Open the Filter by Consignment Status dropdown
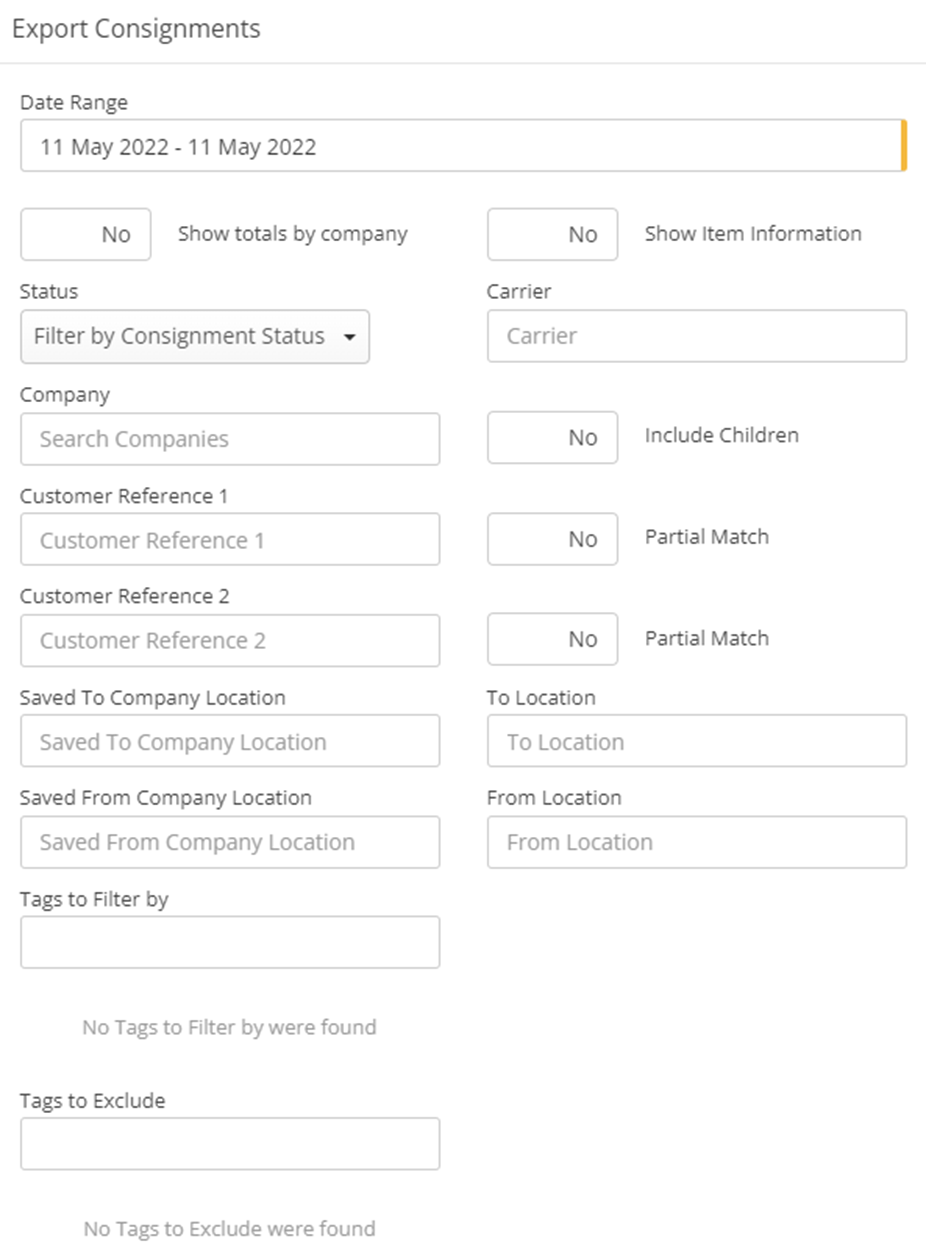The image size is (926, 1250). pyautogui.click(x=194, y=337)
